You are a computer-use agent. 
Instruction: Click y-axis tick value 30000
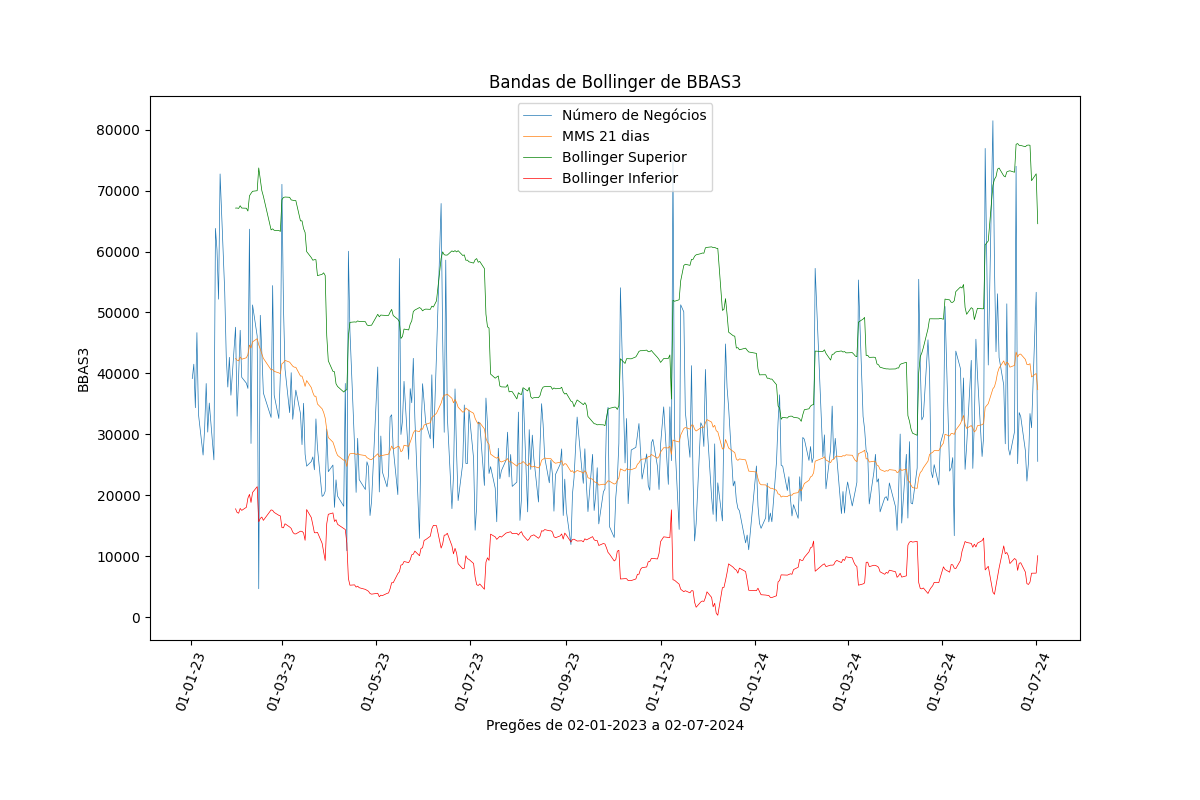point(119,435)
